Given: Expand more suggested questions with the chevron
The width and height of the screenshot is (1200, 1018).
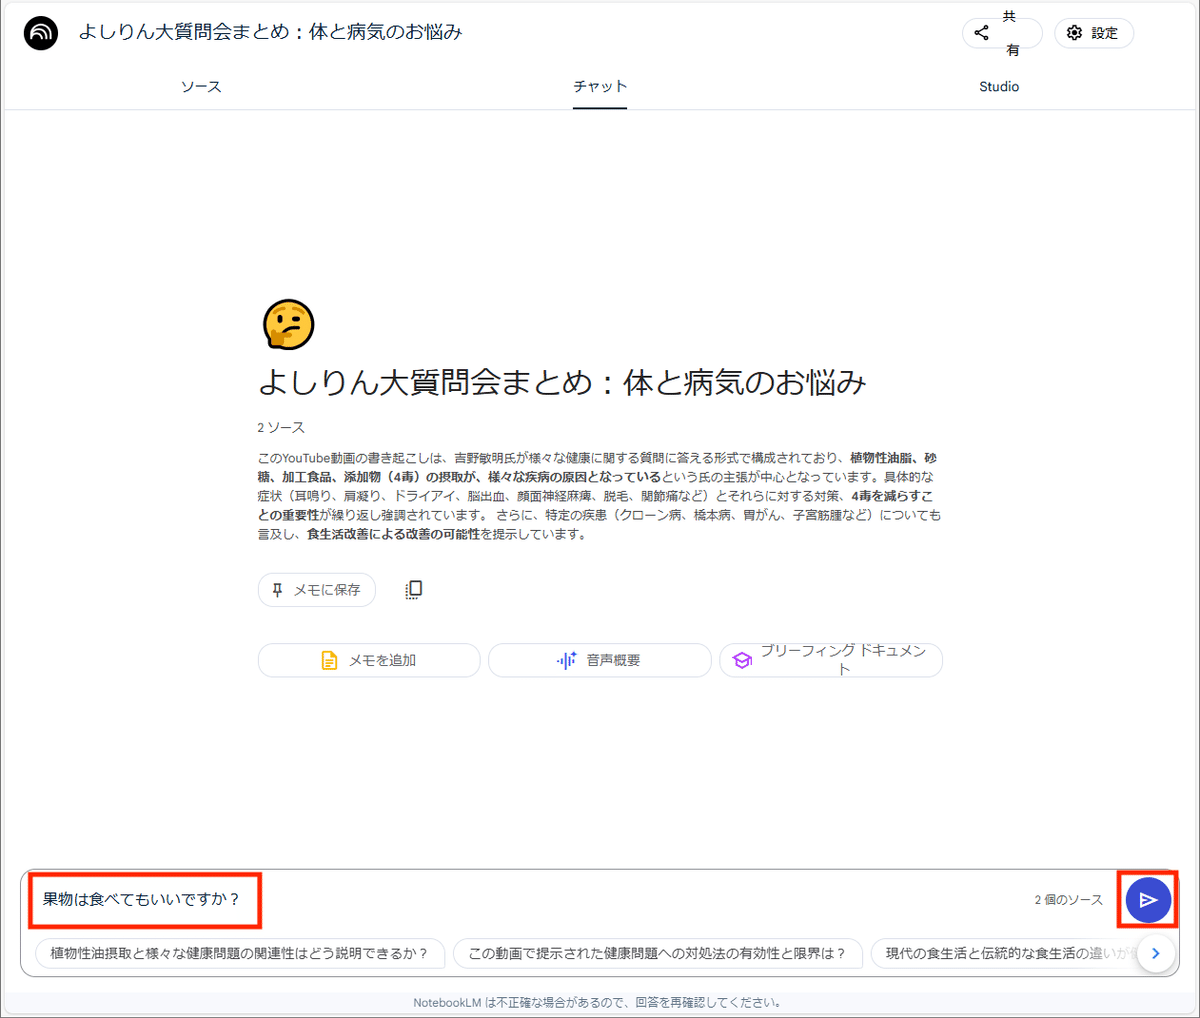Looking at the screenshot, I should [1155, 954].
